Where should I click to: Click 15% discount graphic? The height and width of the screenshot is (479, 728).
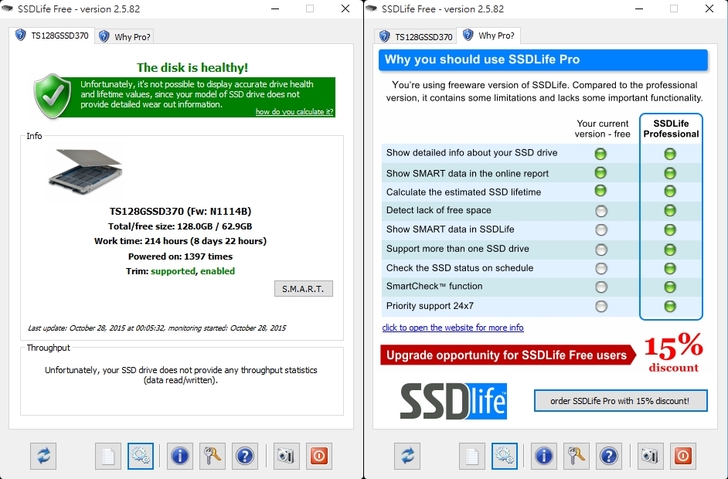[x=673, y=353]
